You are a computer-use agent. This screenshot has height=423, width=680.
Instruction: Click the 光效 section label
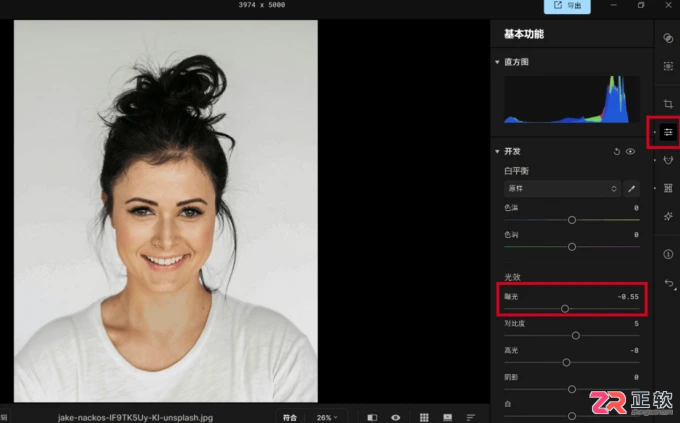(512, 277)
